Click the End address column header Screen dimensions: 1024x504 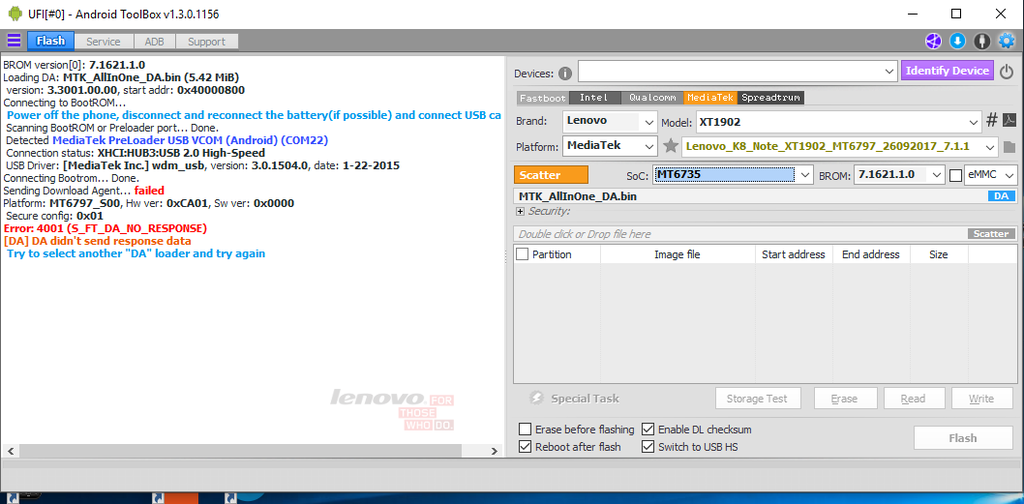[x=871, y=255]
